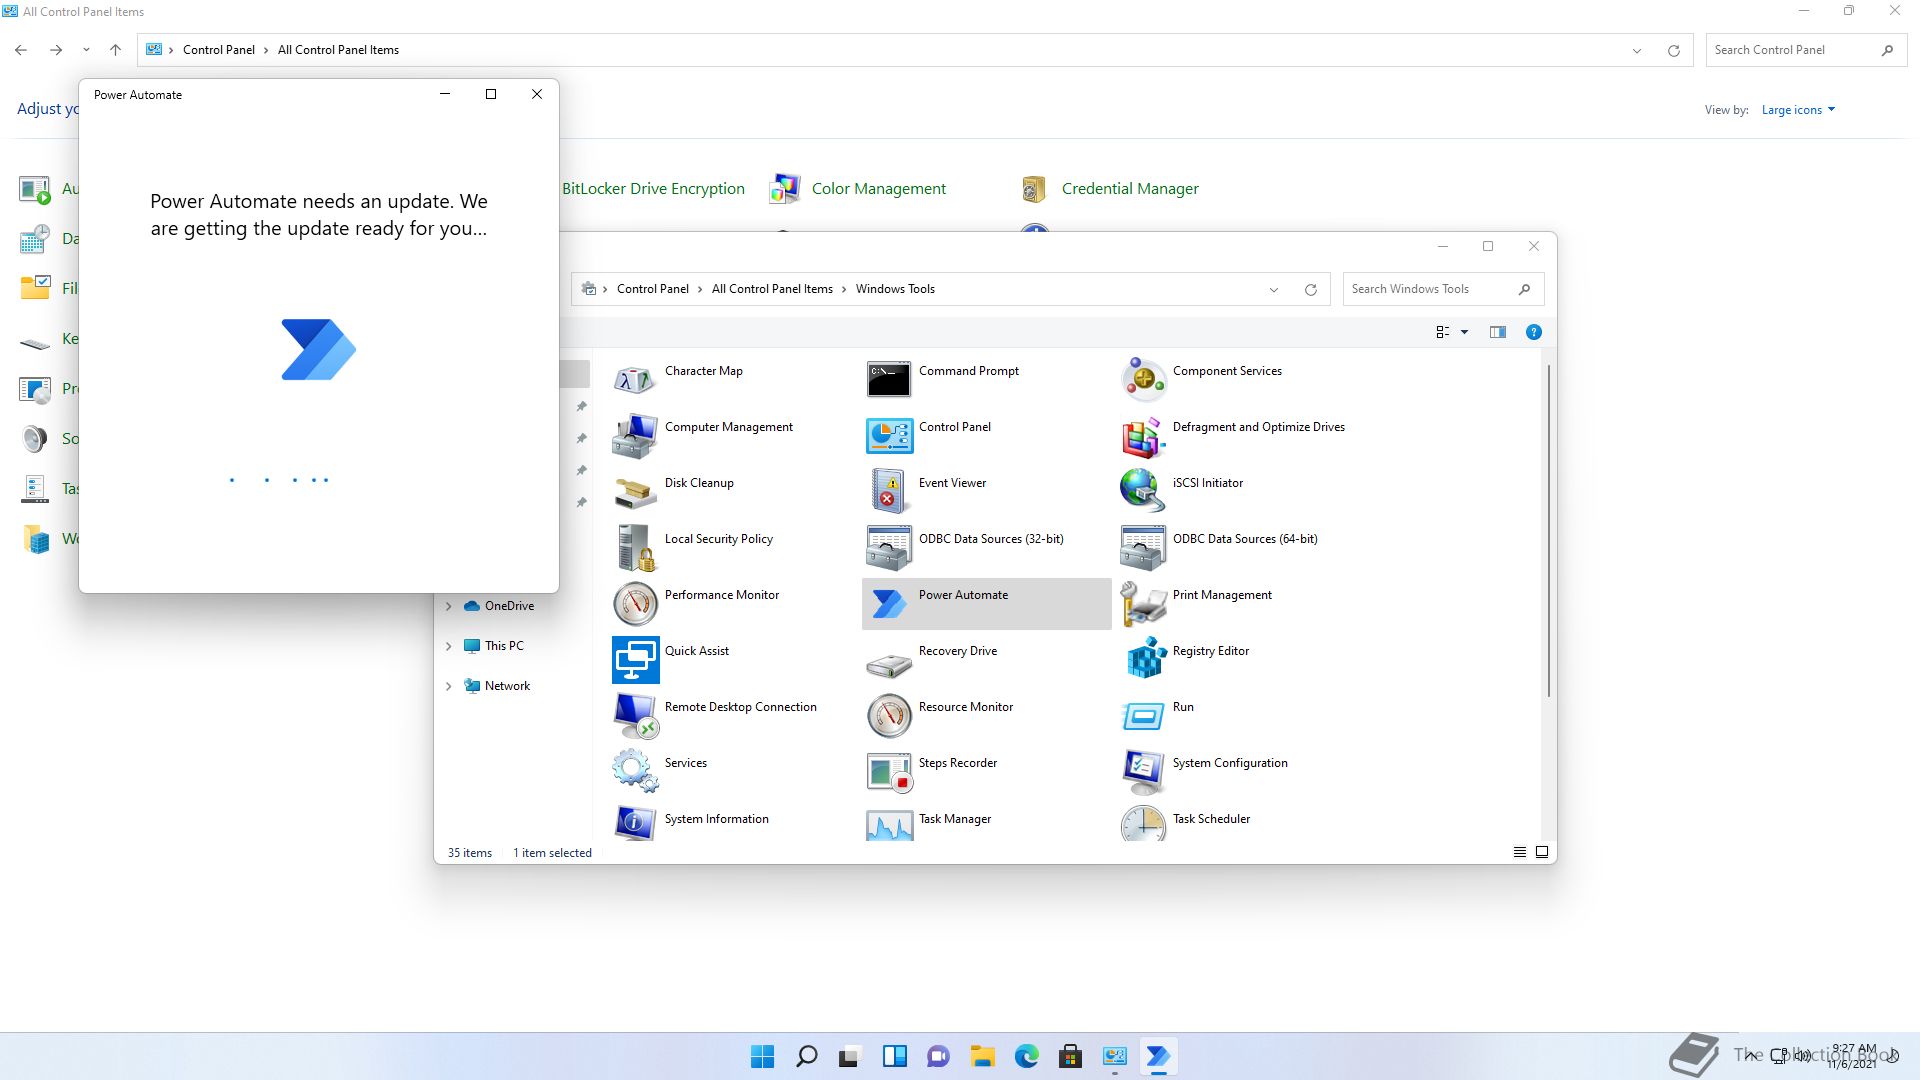Viewport: 1920px width, 1080px height.
Task: Select iSCSI Initiator icon
Action: click(1143, 491)
